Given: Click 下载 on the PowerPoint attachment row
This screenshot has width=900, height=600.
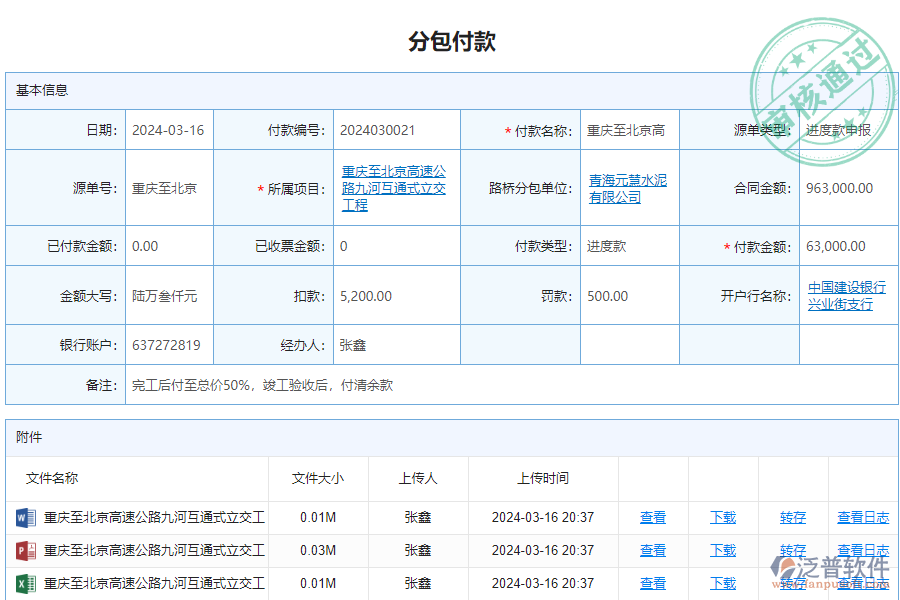Looking at the screenshot, I should 722,550.
